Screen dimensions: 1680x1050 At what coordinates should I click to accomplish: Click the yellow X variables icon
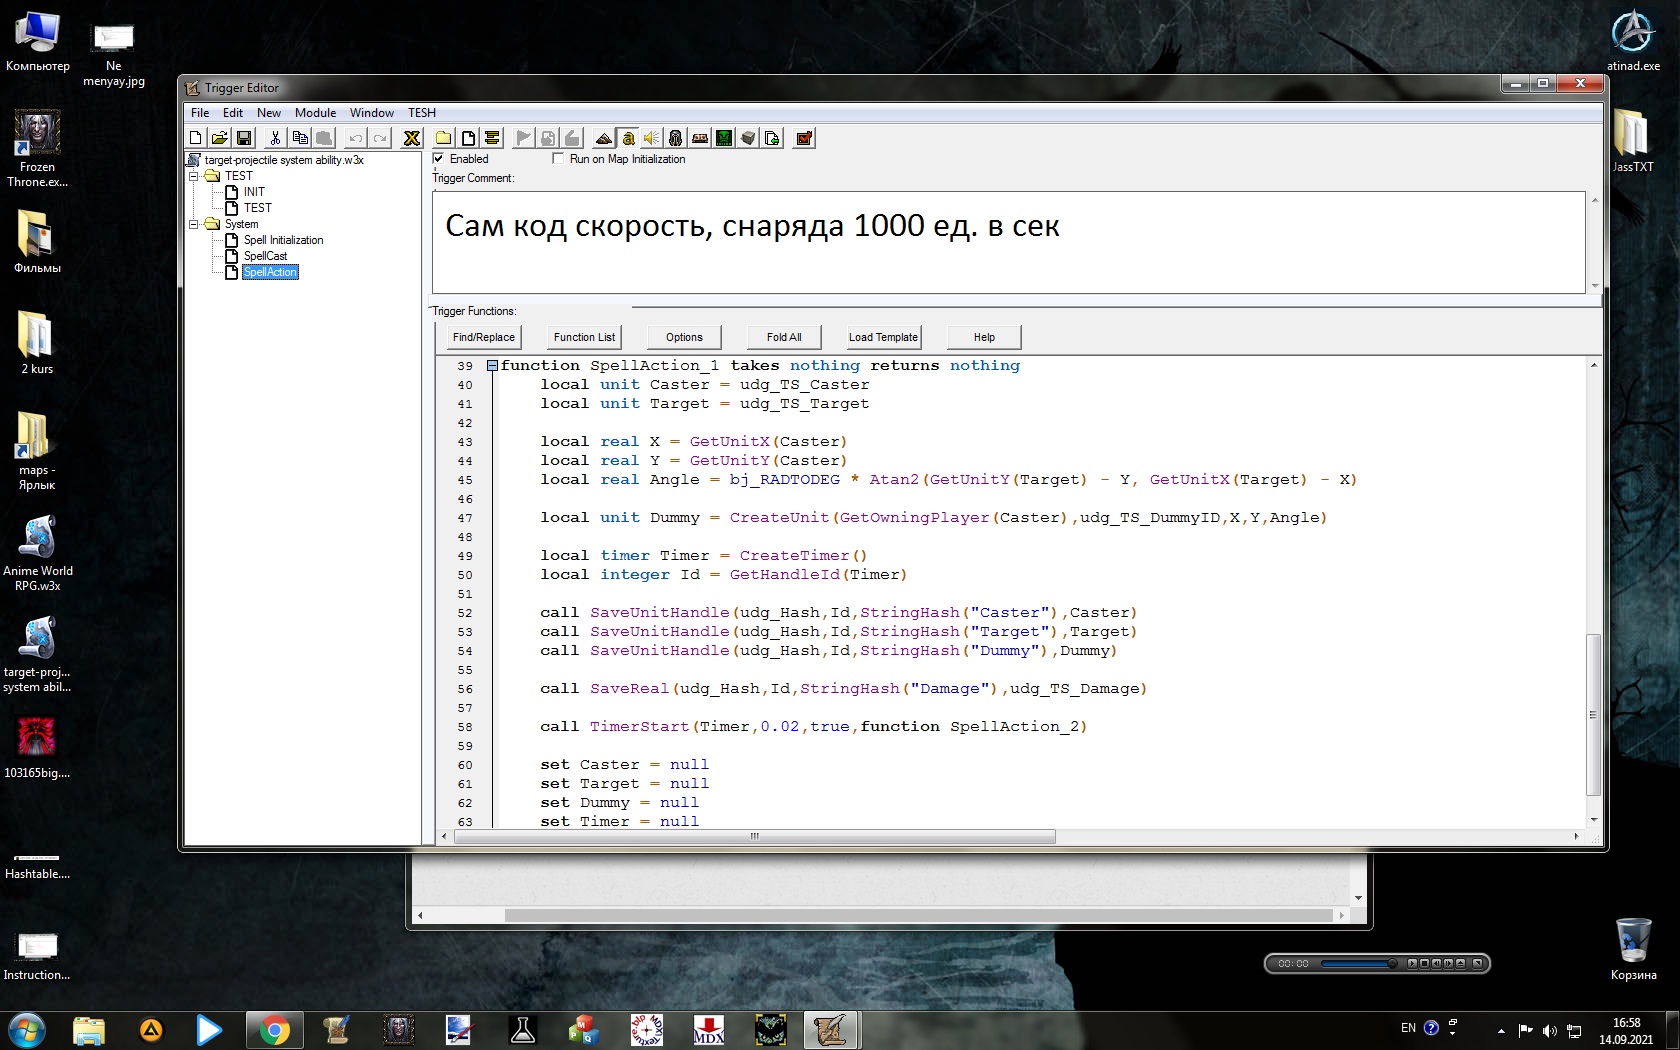click(x=411, y=138)
